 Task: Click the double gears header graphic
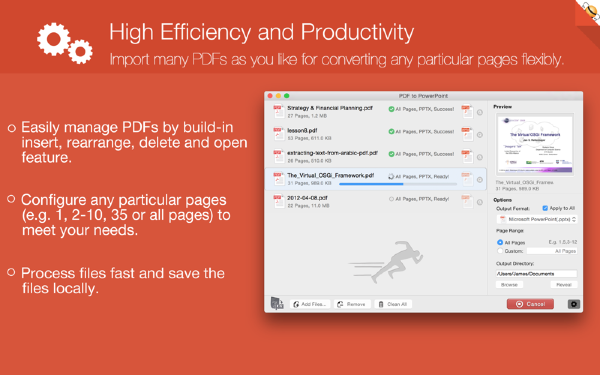click(65, 43)
